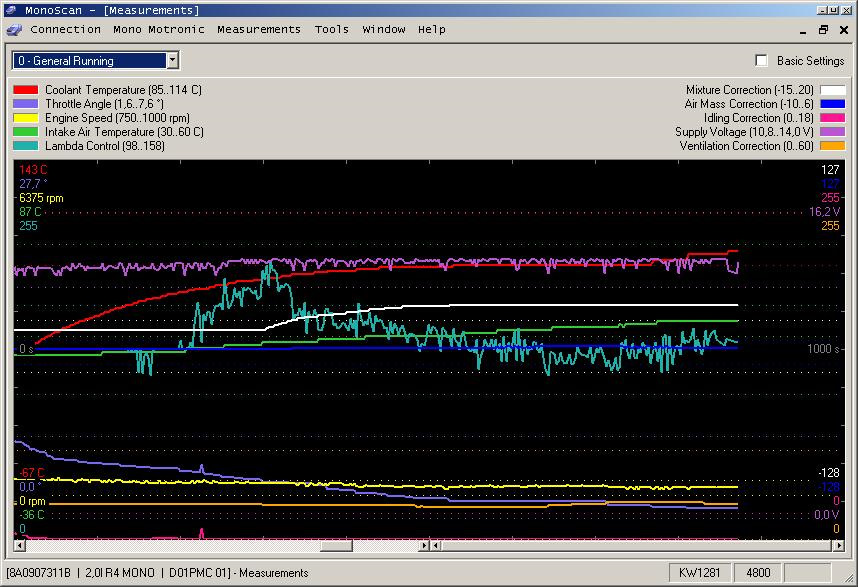The width and height of the screenshot is (858, 587).
Task: Click the '1000 s' time axis label
Action: [x=824, y=349]
